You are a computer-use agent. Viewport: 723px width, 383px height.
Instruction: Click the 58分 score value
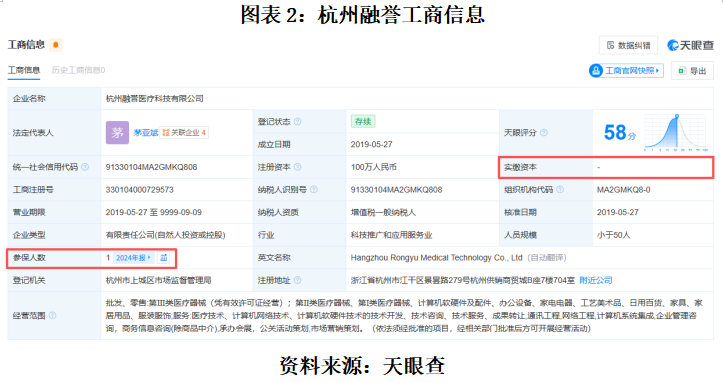(620, 133)
